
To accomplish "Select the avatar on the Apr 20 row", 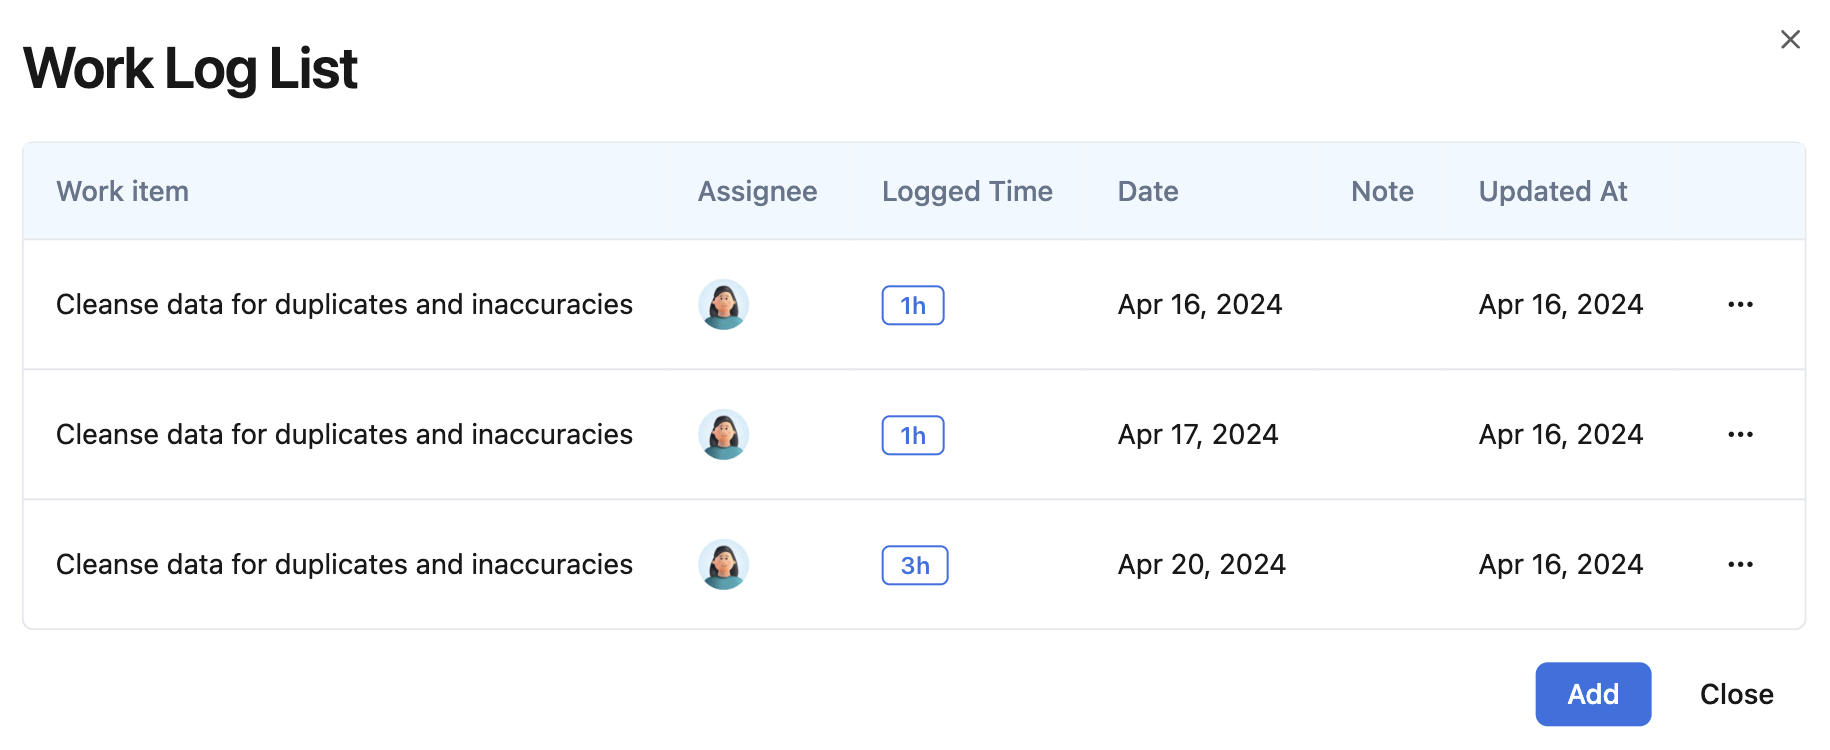I will 723,564.
